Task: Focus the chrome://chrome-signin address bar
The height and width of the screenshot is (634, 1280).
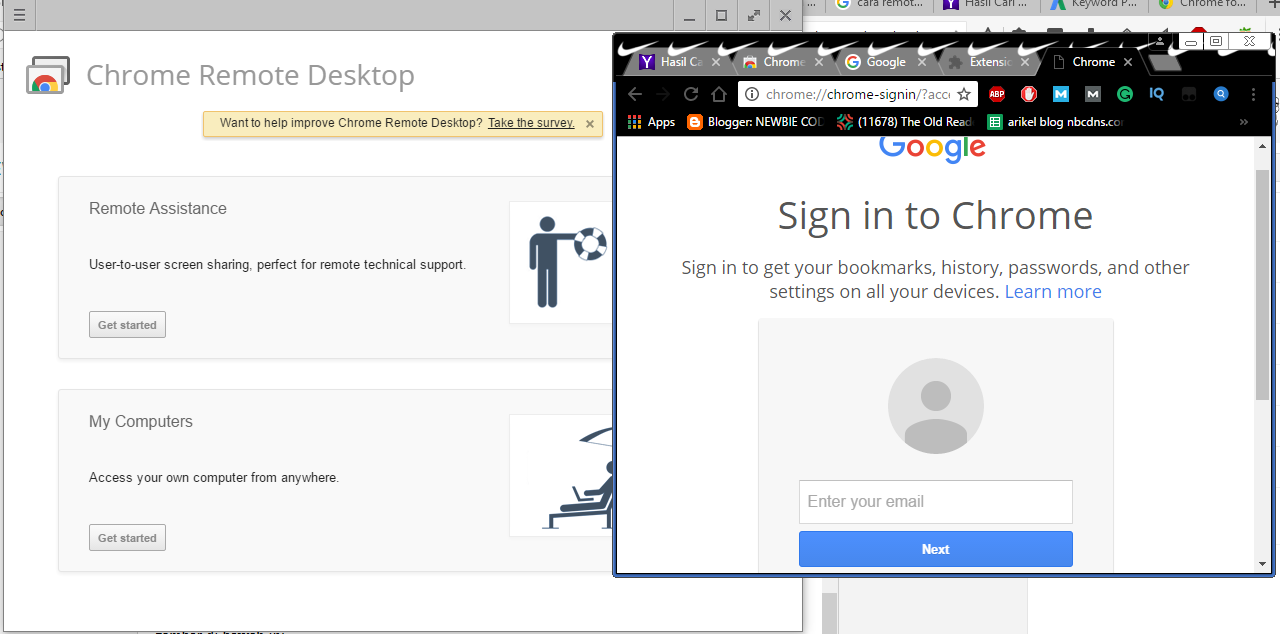Action: click(x=857, y=94)
